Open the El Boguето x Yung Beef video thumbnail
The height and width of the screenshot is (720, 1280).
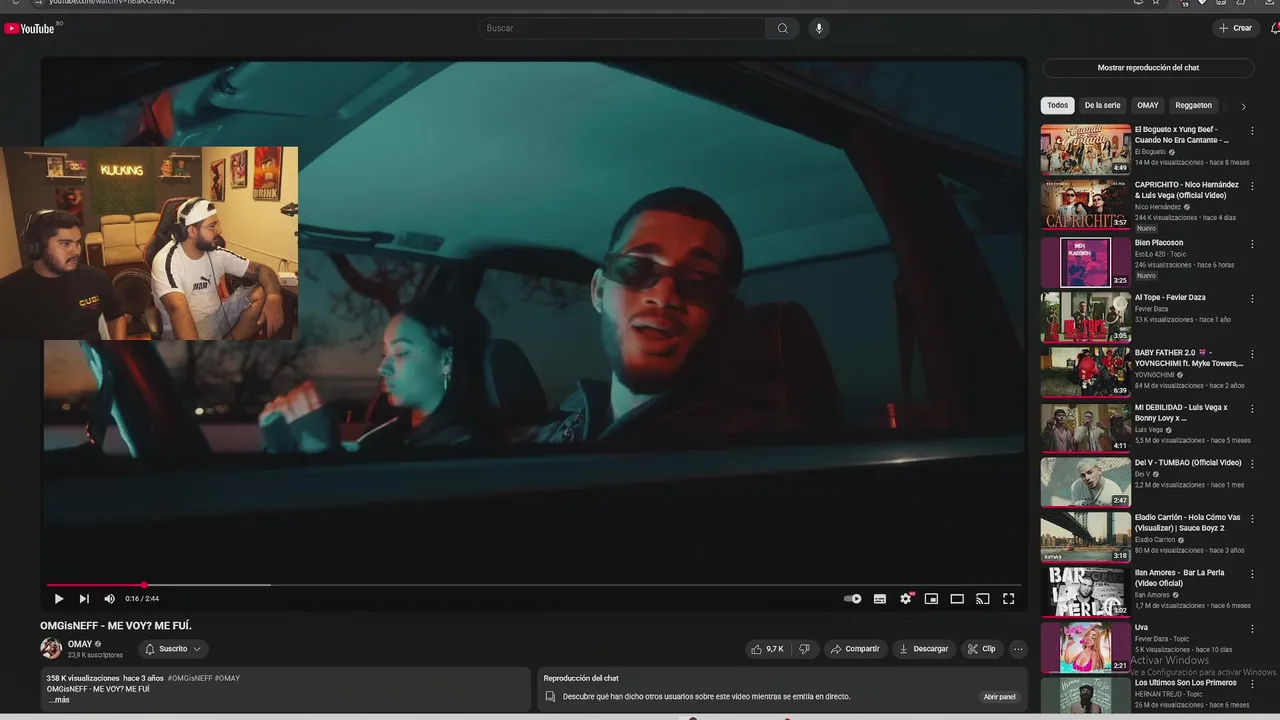(x=1086, y=150)
